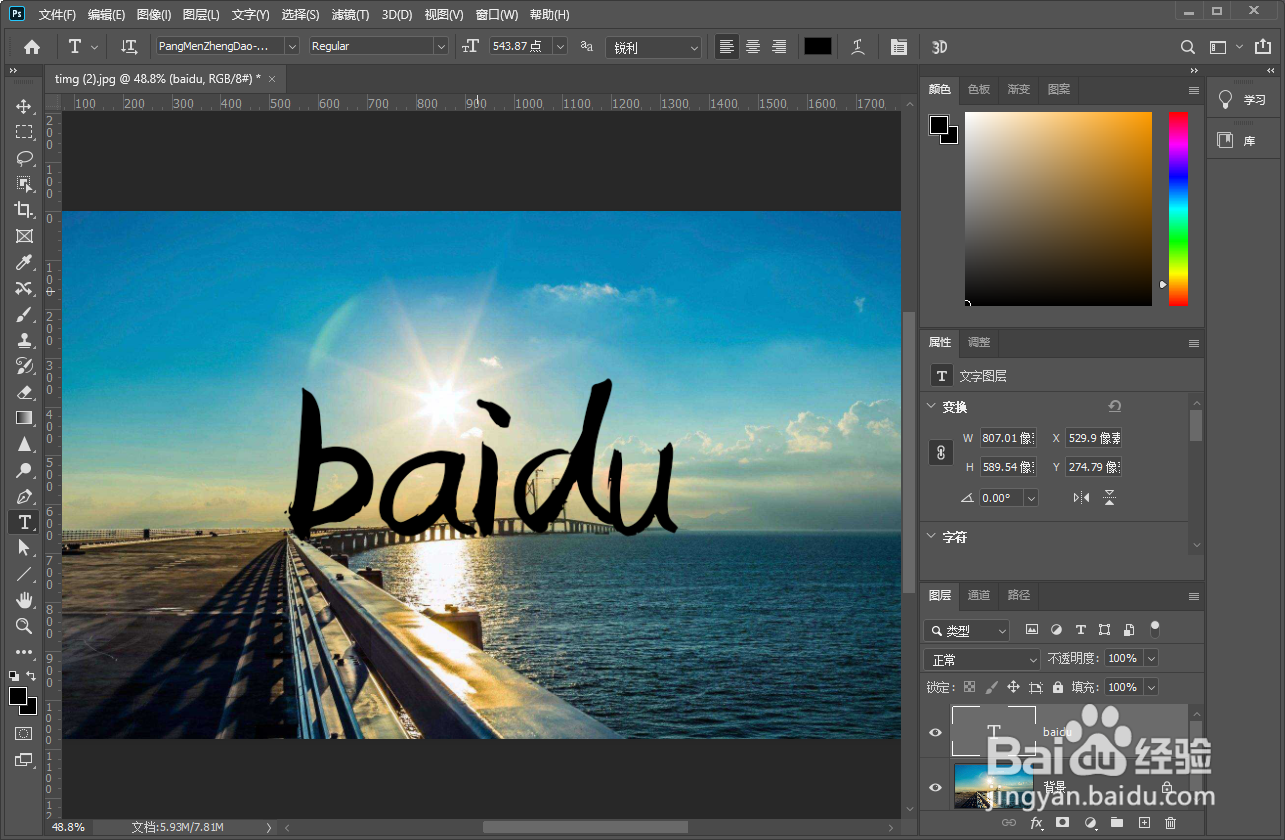Switch to the 通道 tab

[979, 595]
